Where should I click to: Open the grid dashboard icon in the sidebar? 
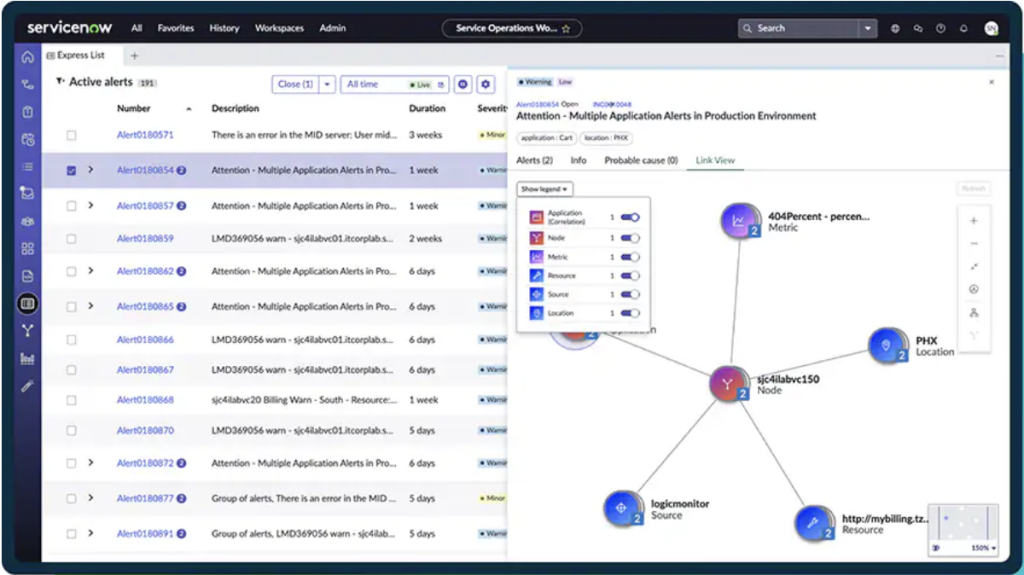(x=27, y=249)
